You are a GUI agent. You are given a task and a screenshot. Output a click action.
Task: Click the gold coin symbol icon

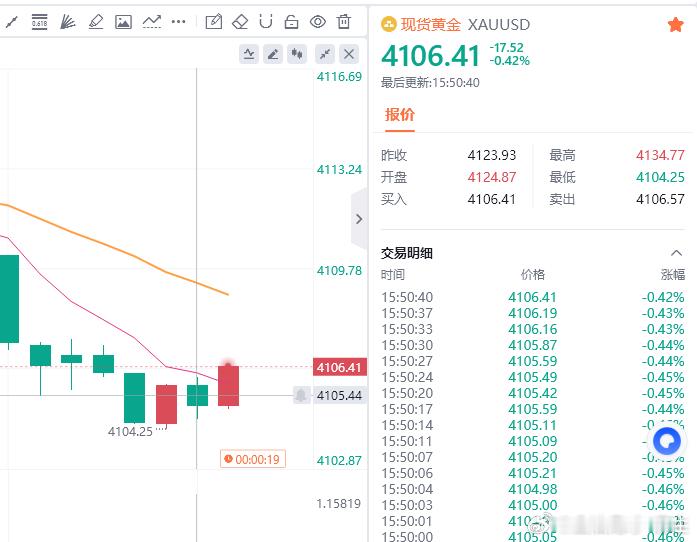click(389, 24)
